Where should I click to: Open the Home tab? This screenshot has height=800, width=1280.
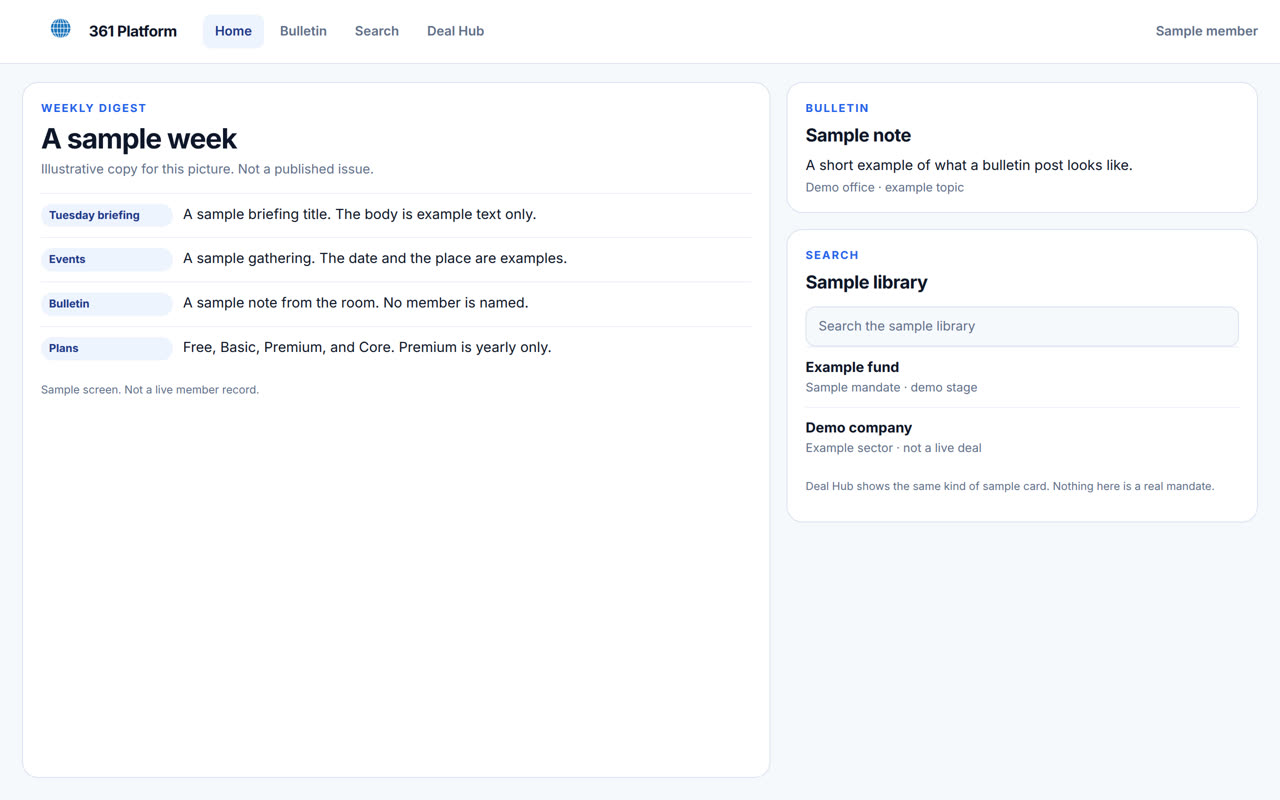coord(233,31)
